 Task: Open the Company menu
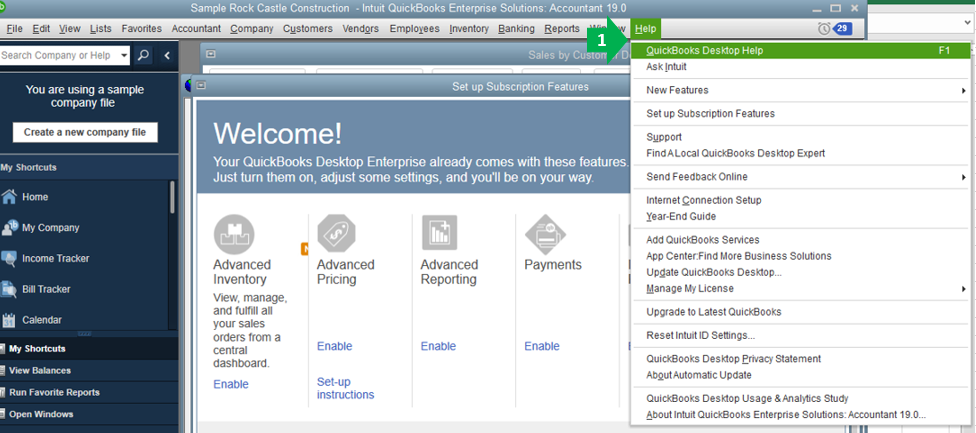[x=251, y=29]
